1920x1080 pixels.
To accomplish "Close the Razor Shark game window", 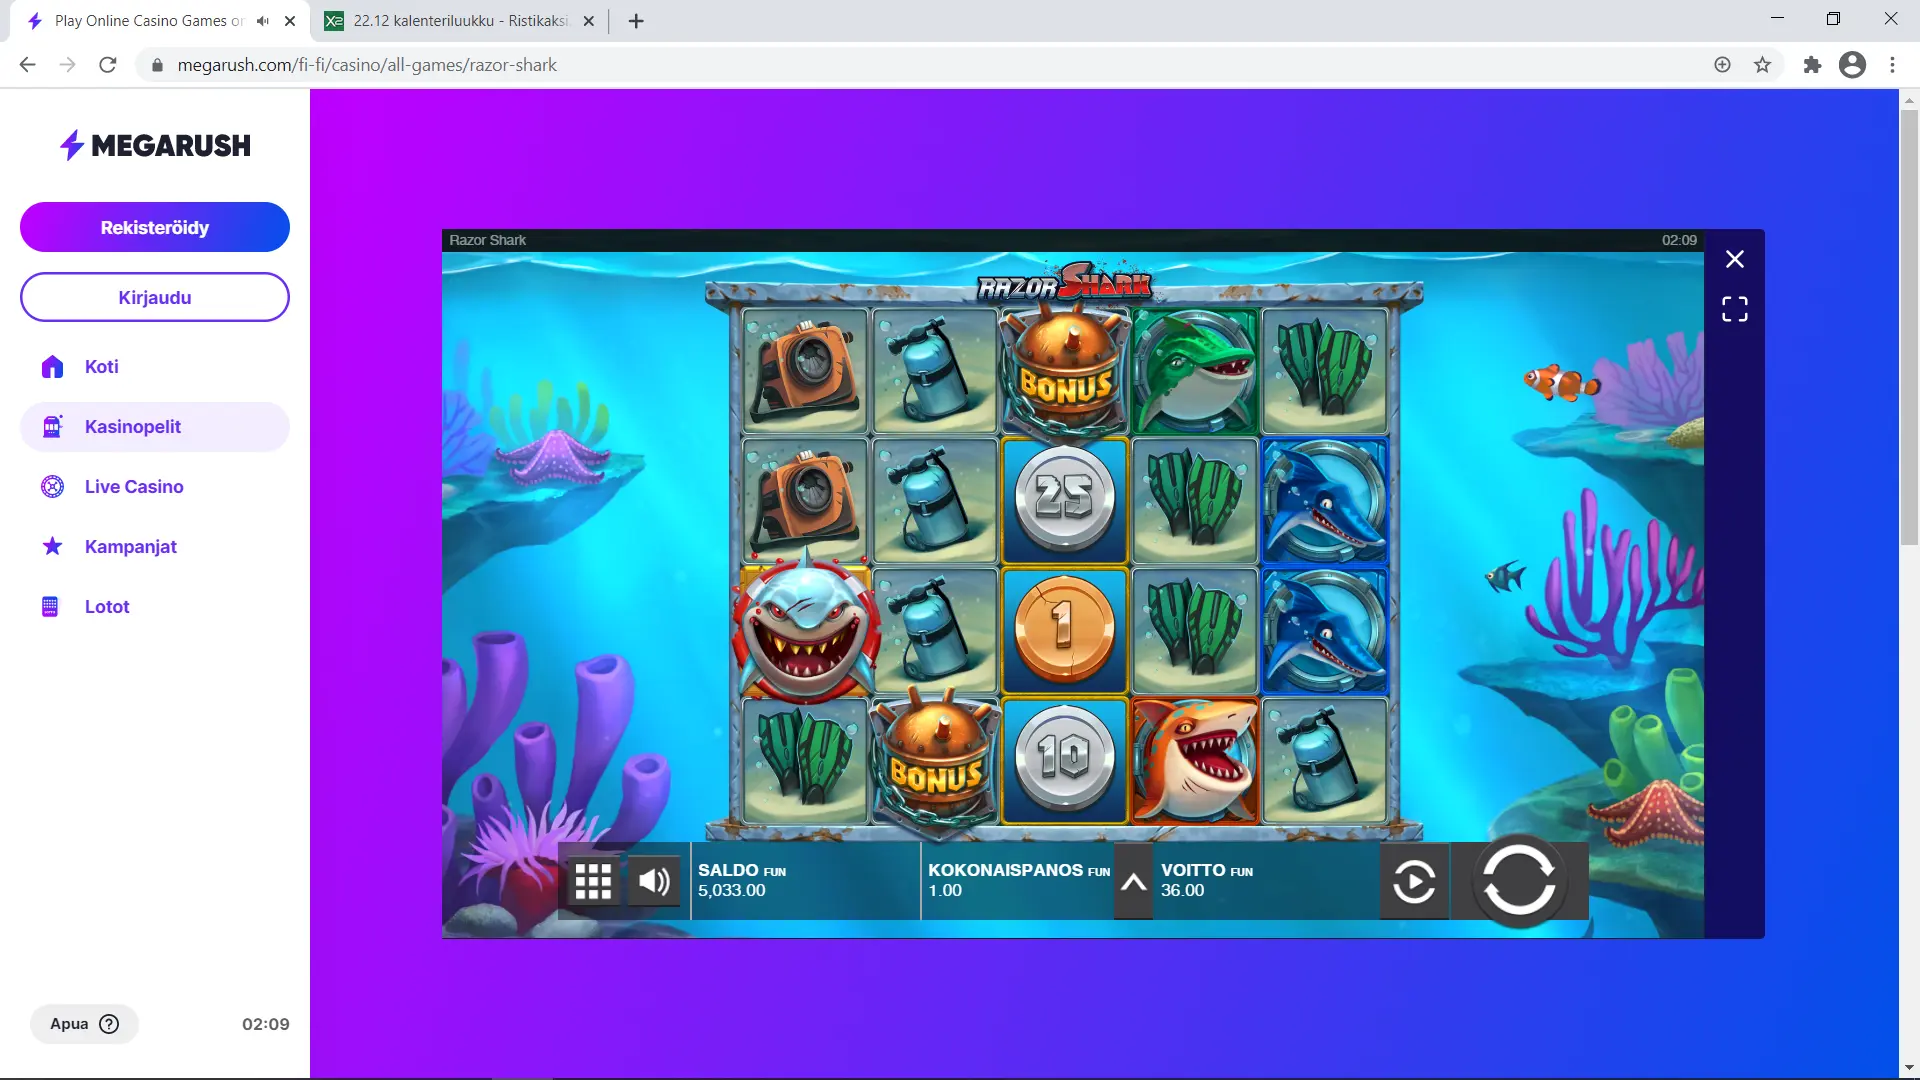I will point(1735,259).
